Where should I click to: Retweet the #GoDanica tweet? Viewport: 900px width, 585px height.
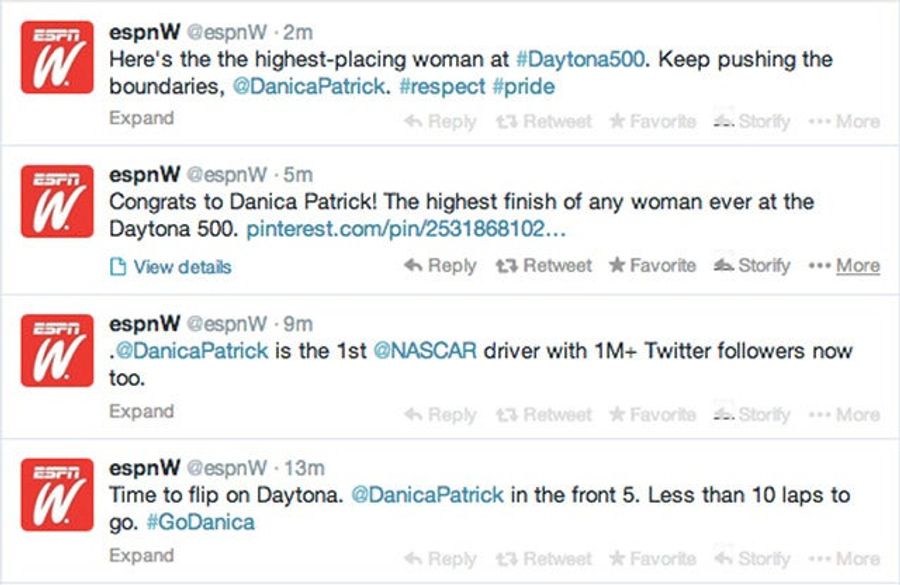(x=544, y=559)
